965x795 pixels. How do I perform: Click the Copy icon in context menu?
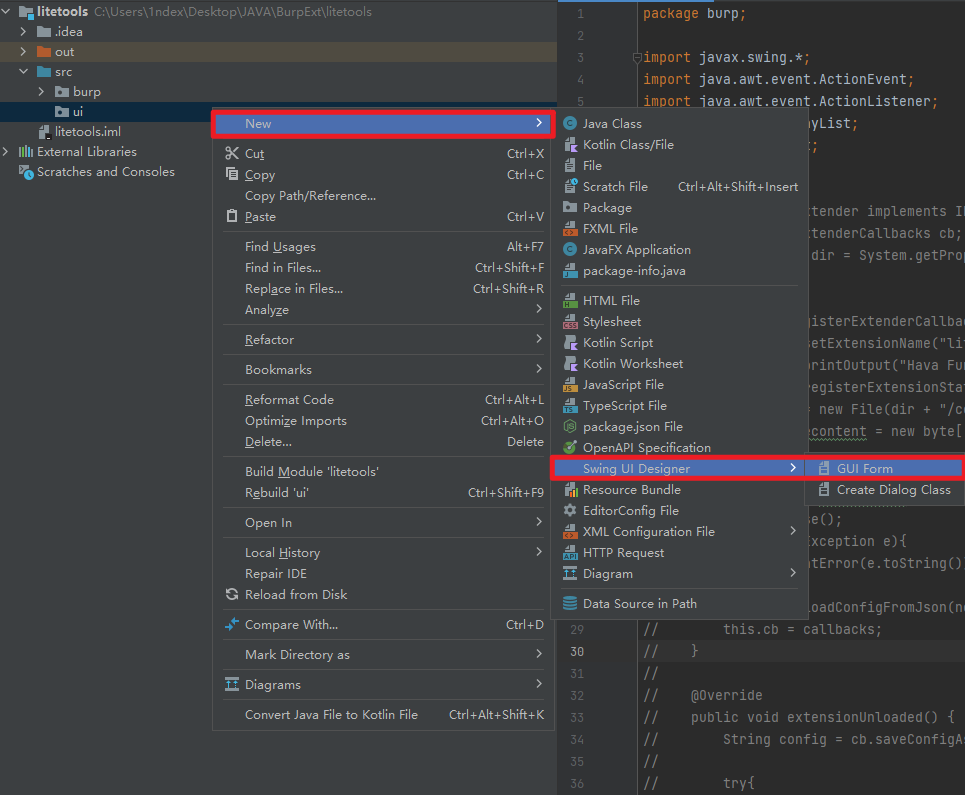click(232, 174)
